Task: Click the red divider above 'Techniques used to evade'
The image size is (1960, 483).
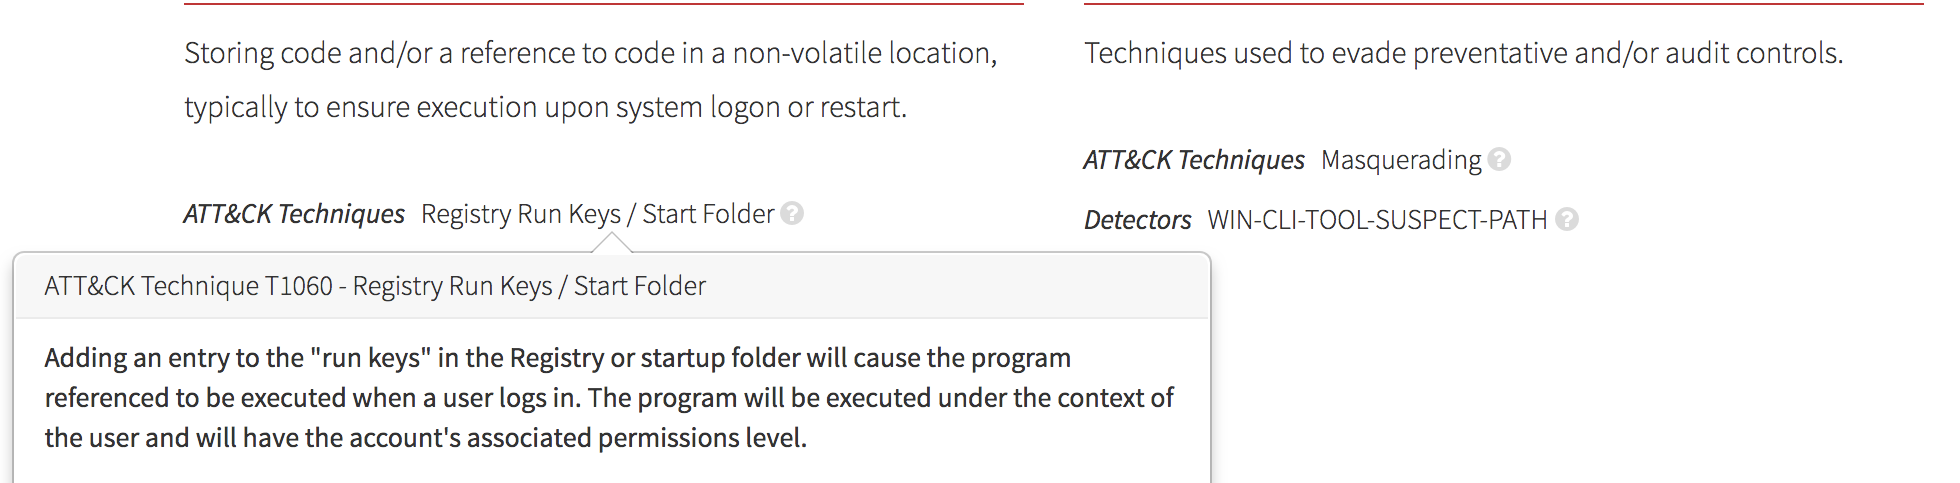Action: coord(1503,4)
